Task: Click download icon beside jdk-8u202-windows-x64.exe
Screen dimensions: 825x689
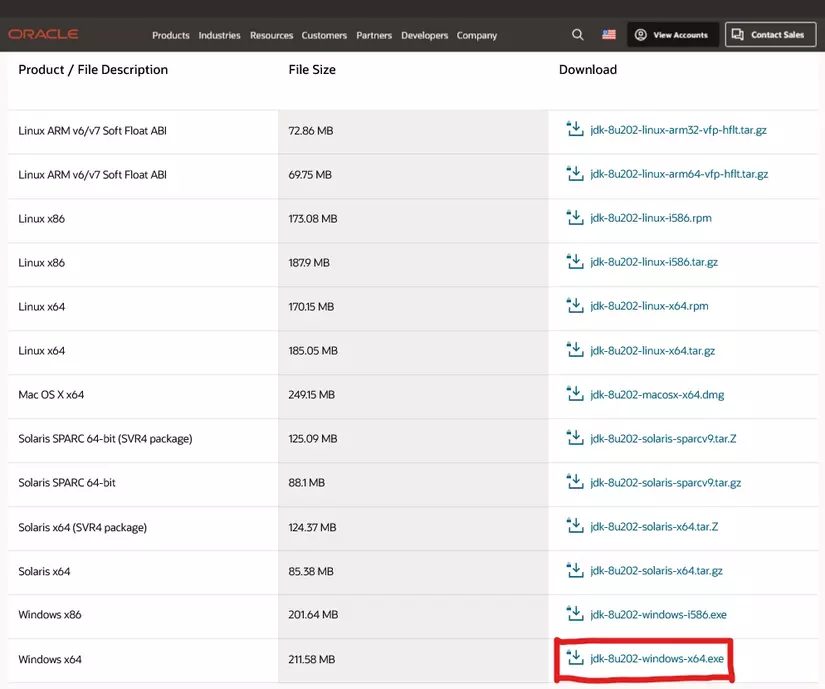Action: [x=574, y=658]
